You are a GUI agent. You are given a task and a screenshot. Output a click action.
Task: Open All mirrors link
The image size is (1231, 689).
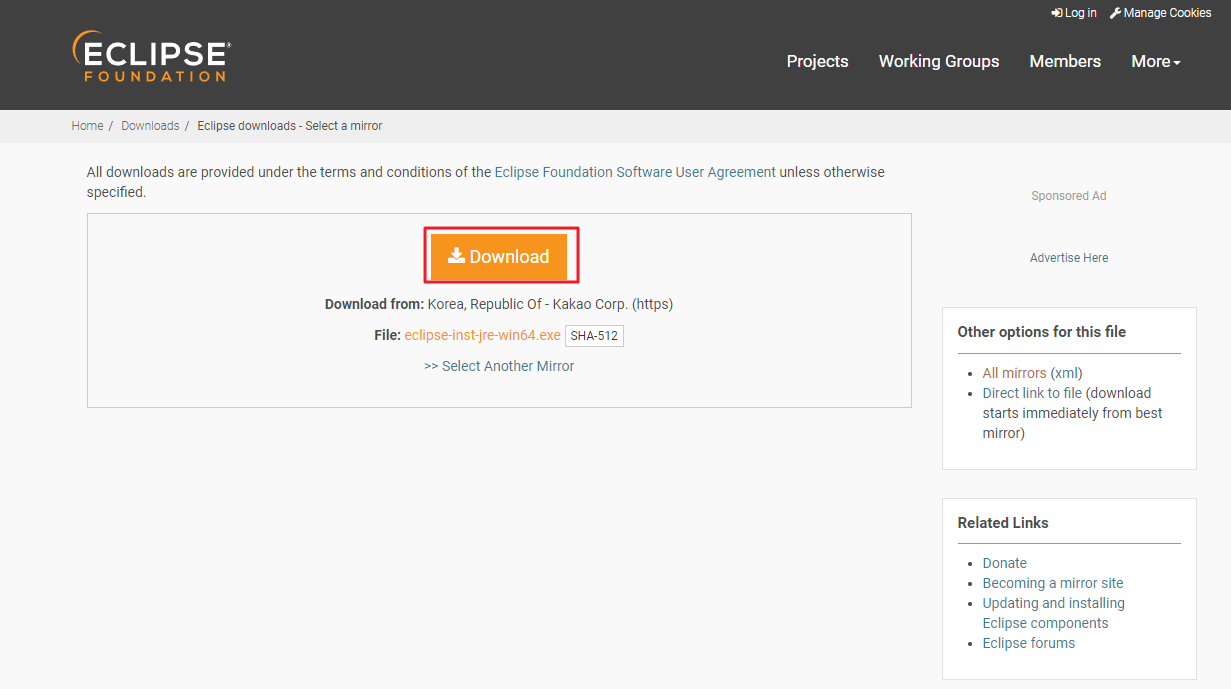1014,373
